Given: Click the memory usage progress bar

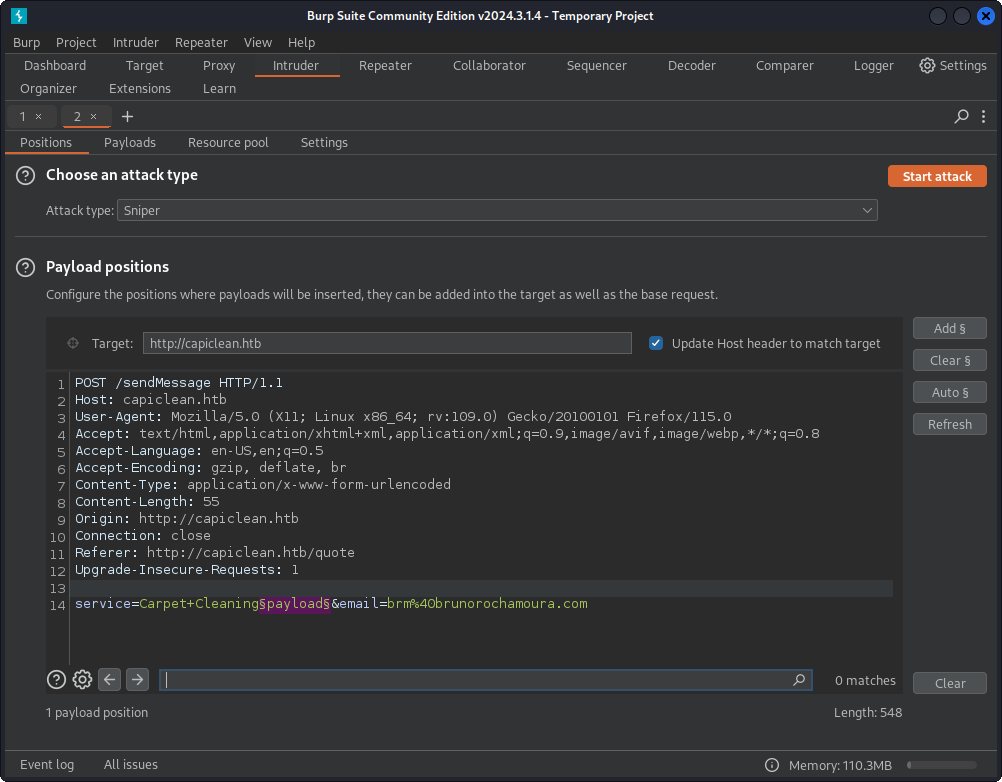Looking at the screenshot, I should (x=942, y=765).
